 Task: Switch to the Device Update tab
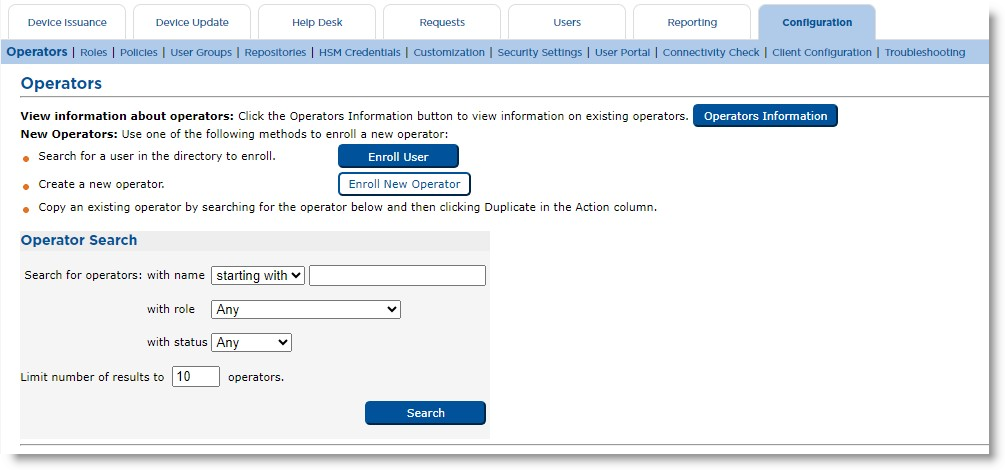pos(192,22)
